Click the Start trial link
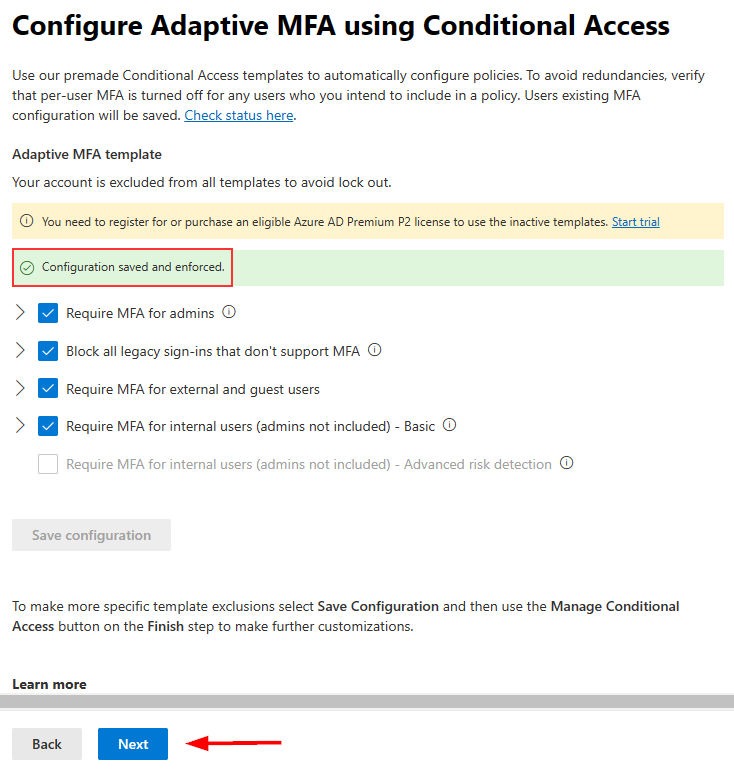Viewport: 734px width, 770px height. pos(635,222)
